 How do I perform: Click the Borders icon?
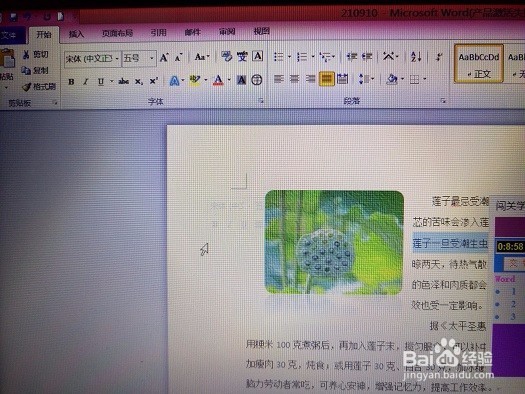415,79
